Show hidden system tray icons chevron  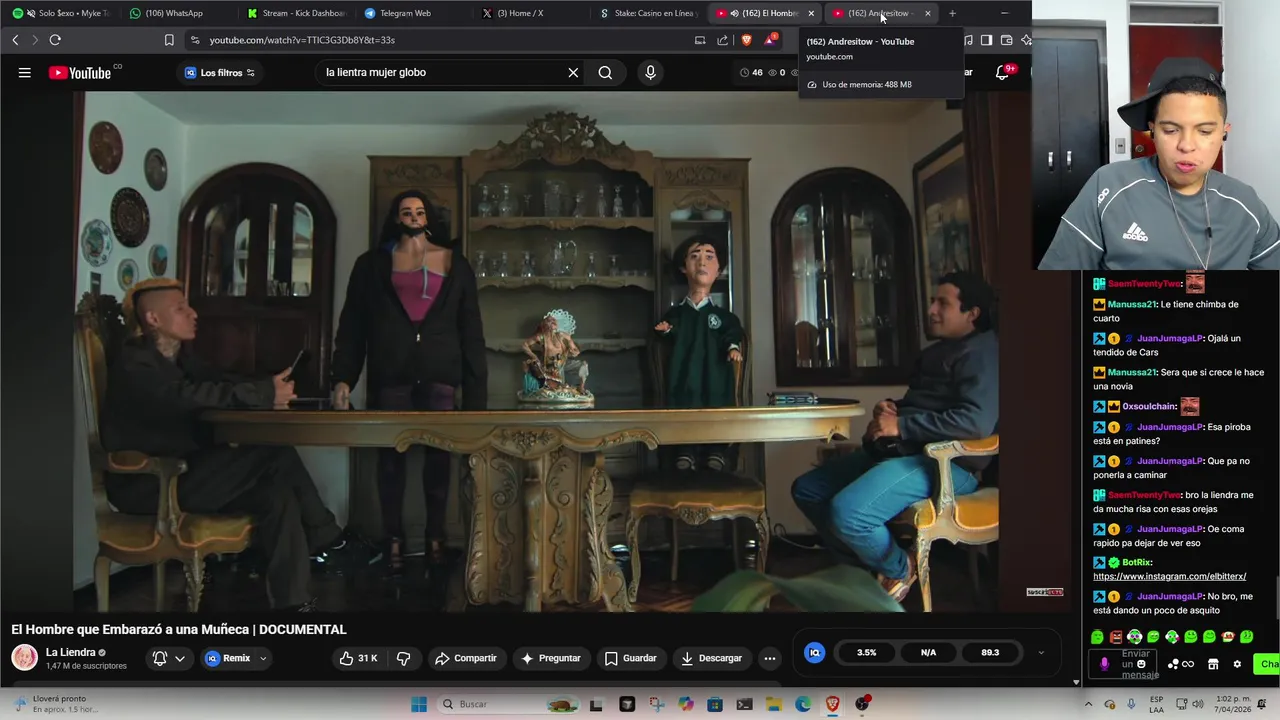pos(1088,704)
